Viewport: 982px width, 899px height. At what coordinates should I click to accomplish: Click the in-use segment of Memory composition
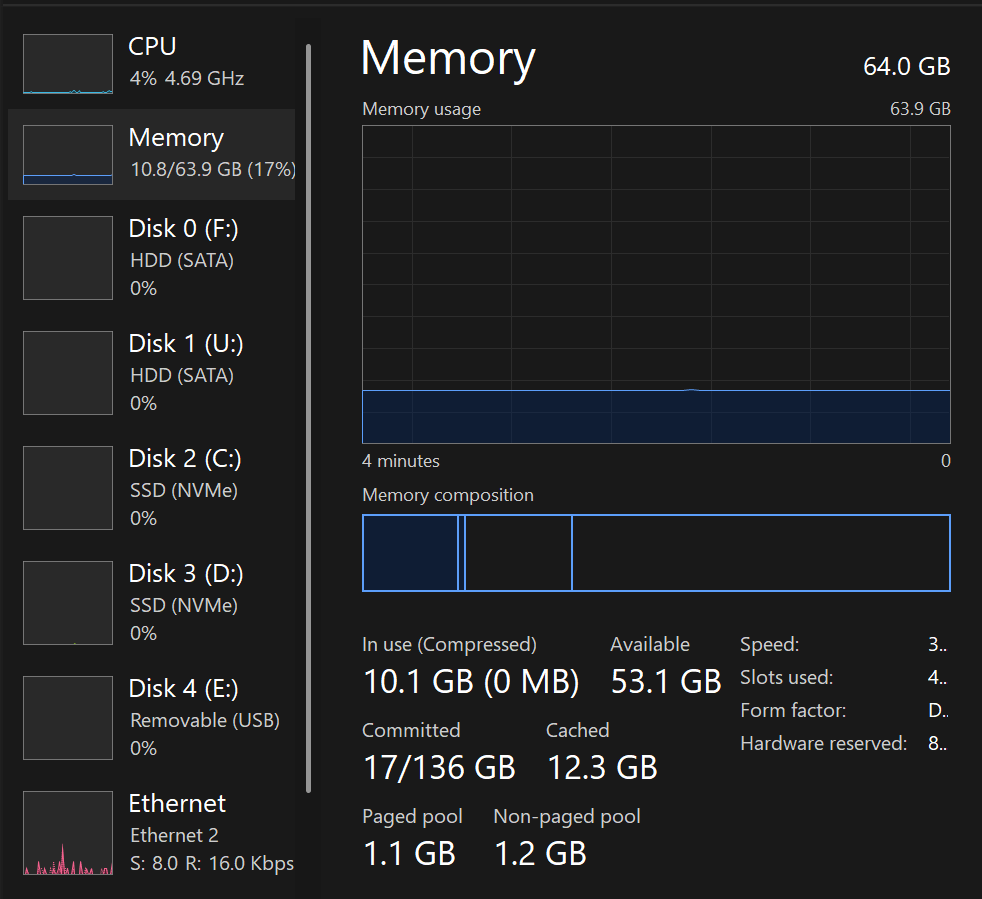tap(409, 553)
